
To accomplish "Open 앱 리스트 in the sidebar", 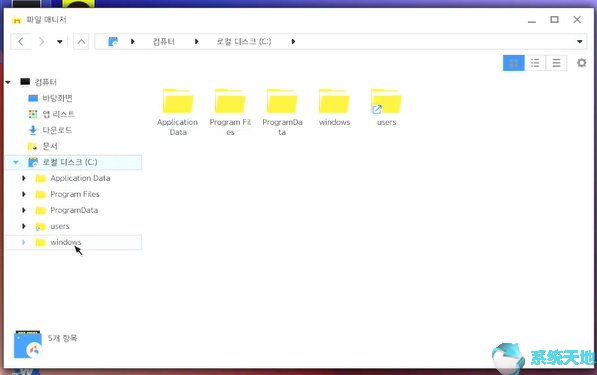I will click(58, 114).
